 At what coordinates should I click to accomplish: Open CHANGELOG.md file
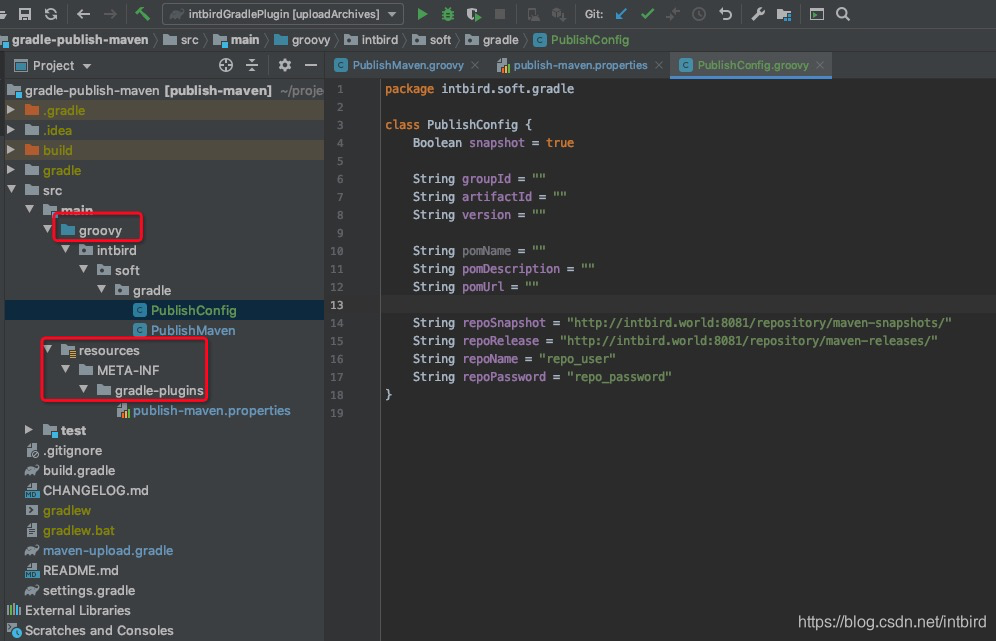click(86, 490)
